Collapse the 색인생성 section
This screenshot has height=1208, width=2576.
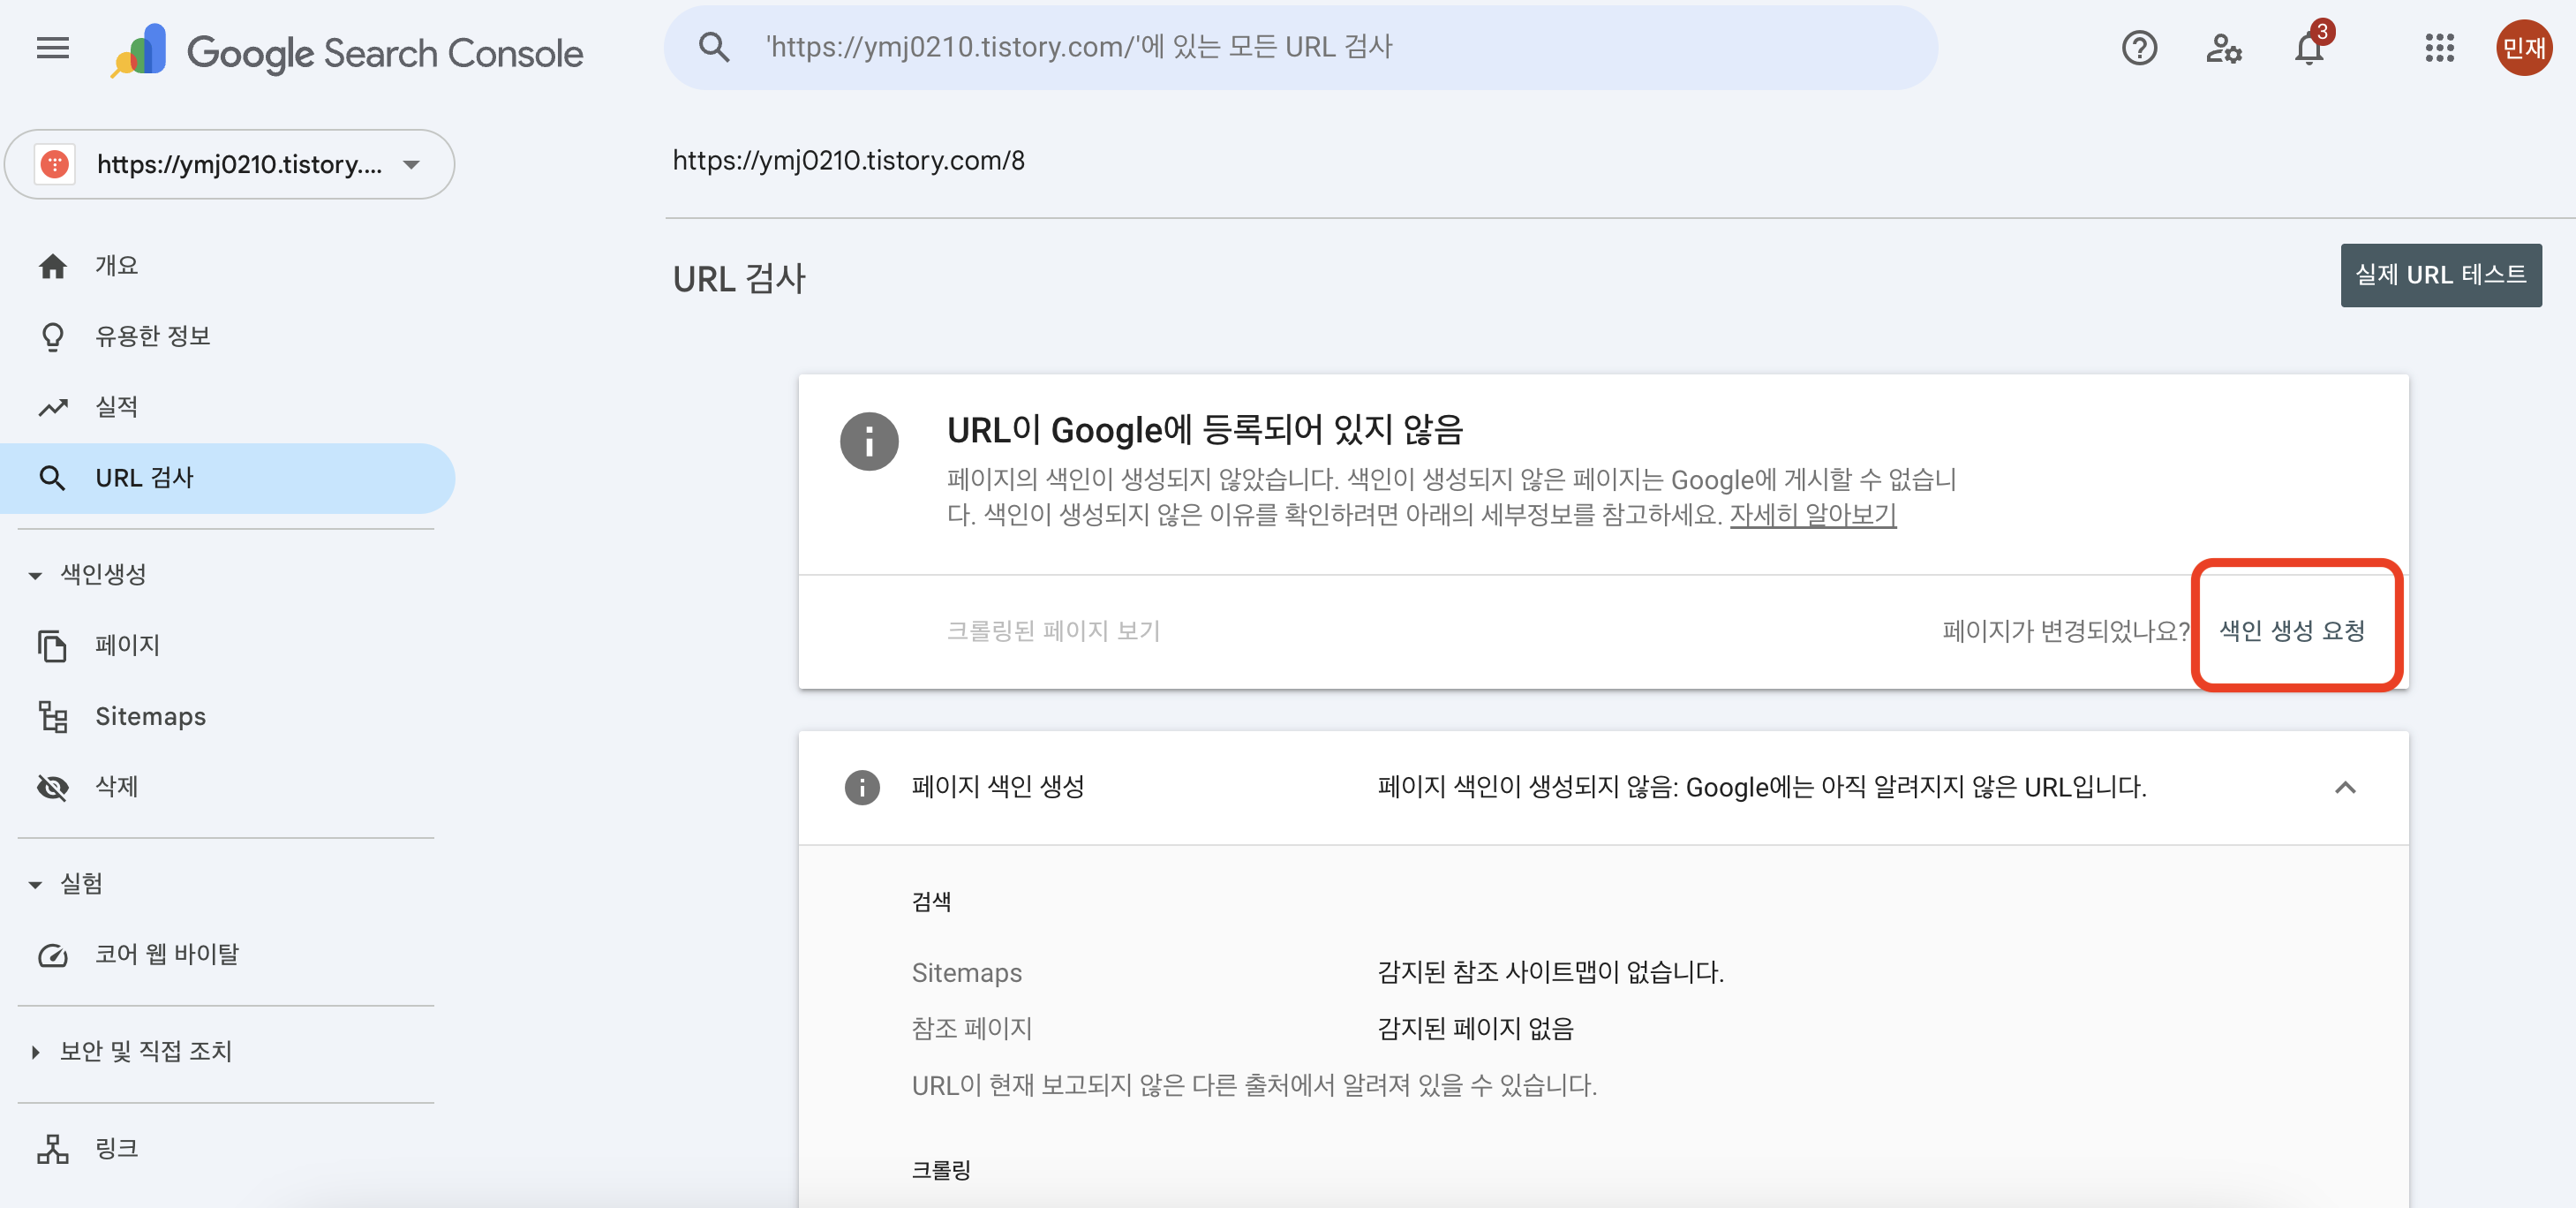36,574
